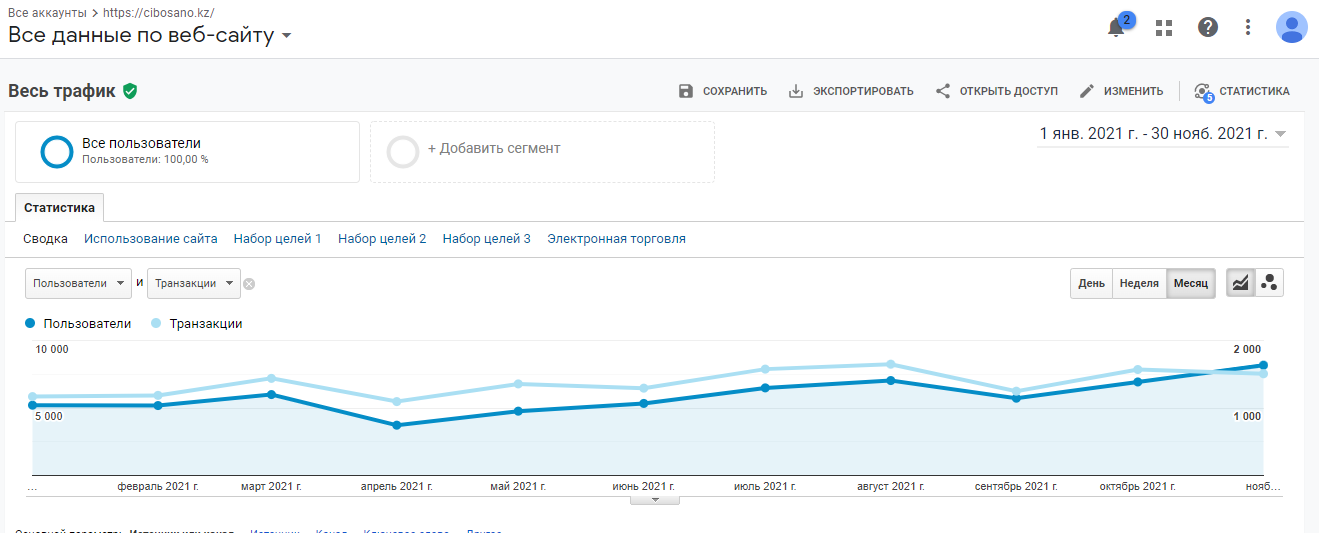Viewport: 1319px width, 533px height.
Task: Open the three-dot more options menu
Action: click(x=1248, y=28)
